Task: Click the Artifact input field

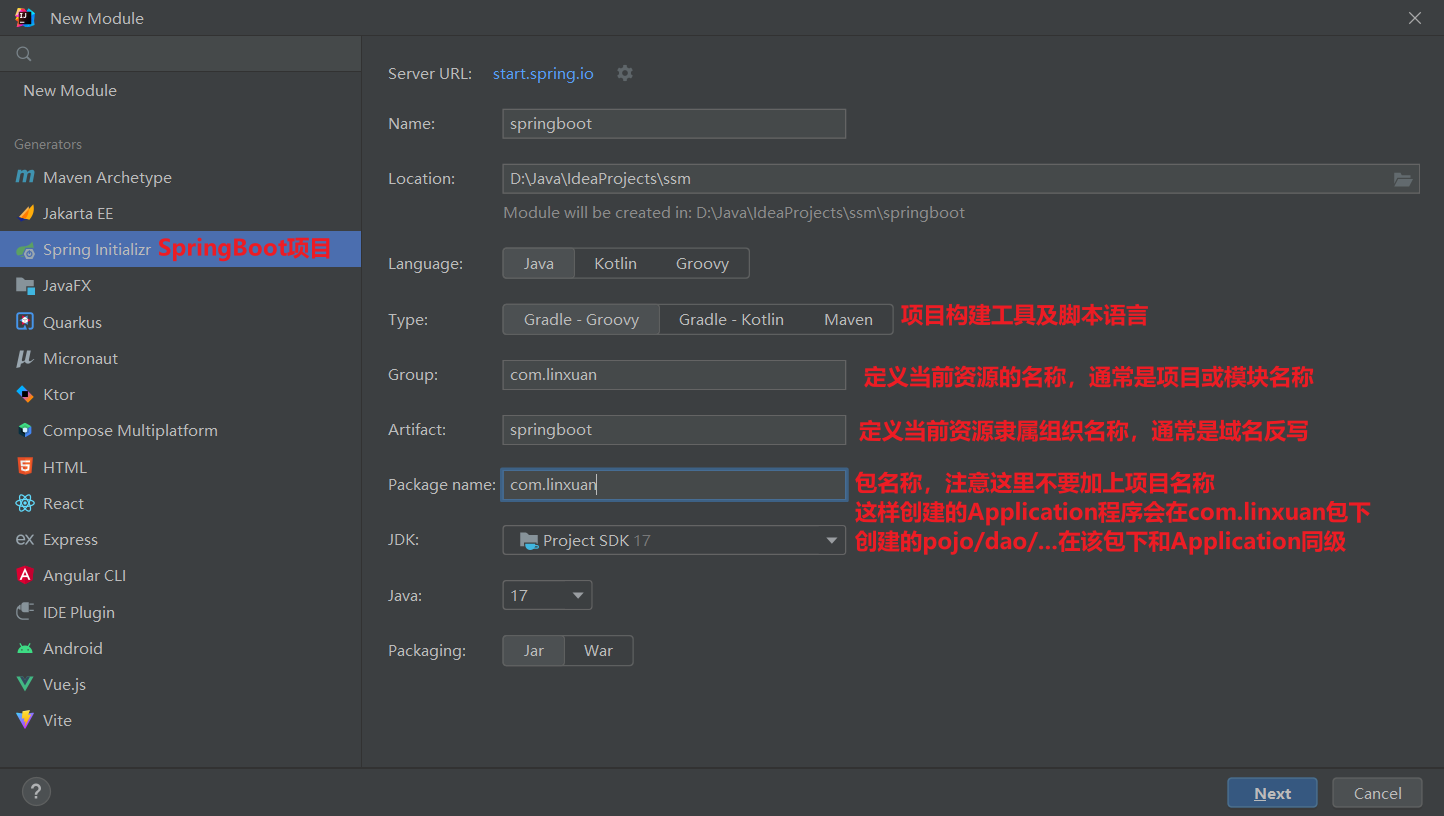Action: [674, 430]
